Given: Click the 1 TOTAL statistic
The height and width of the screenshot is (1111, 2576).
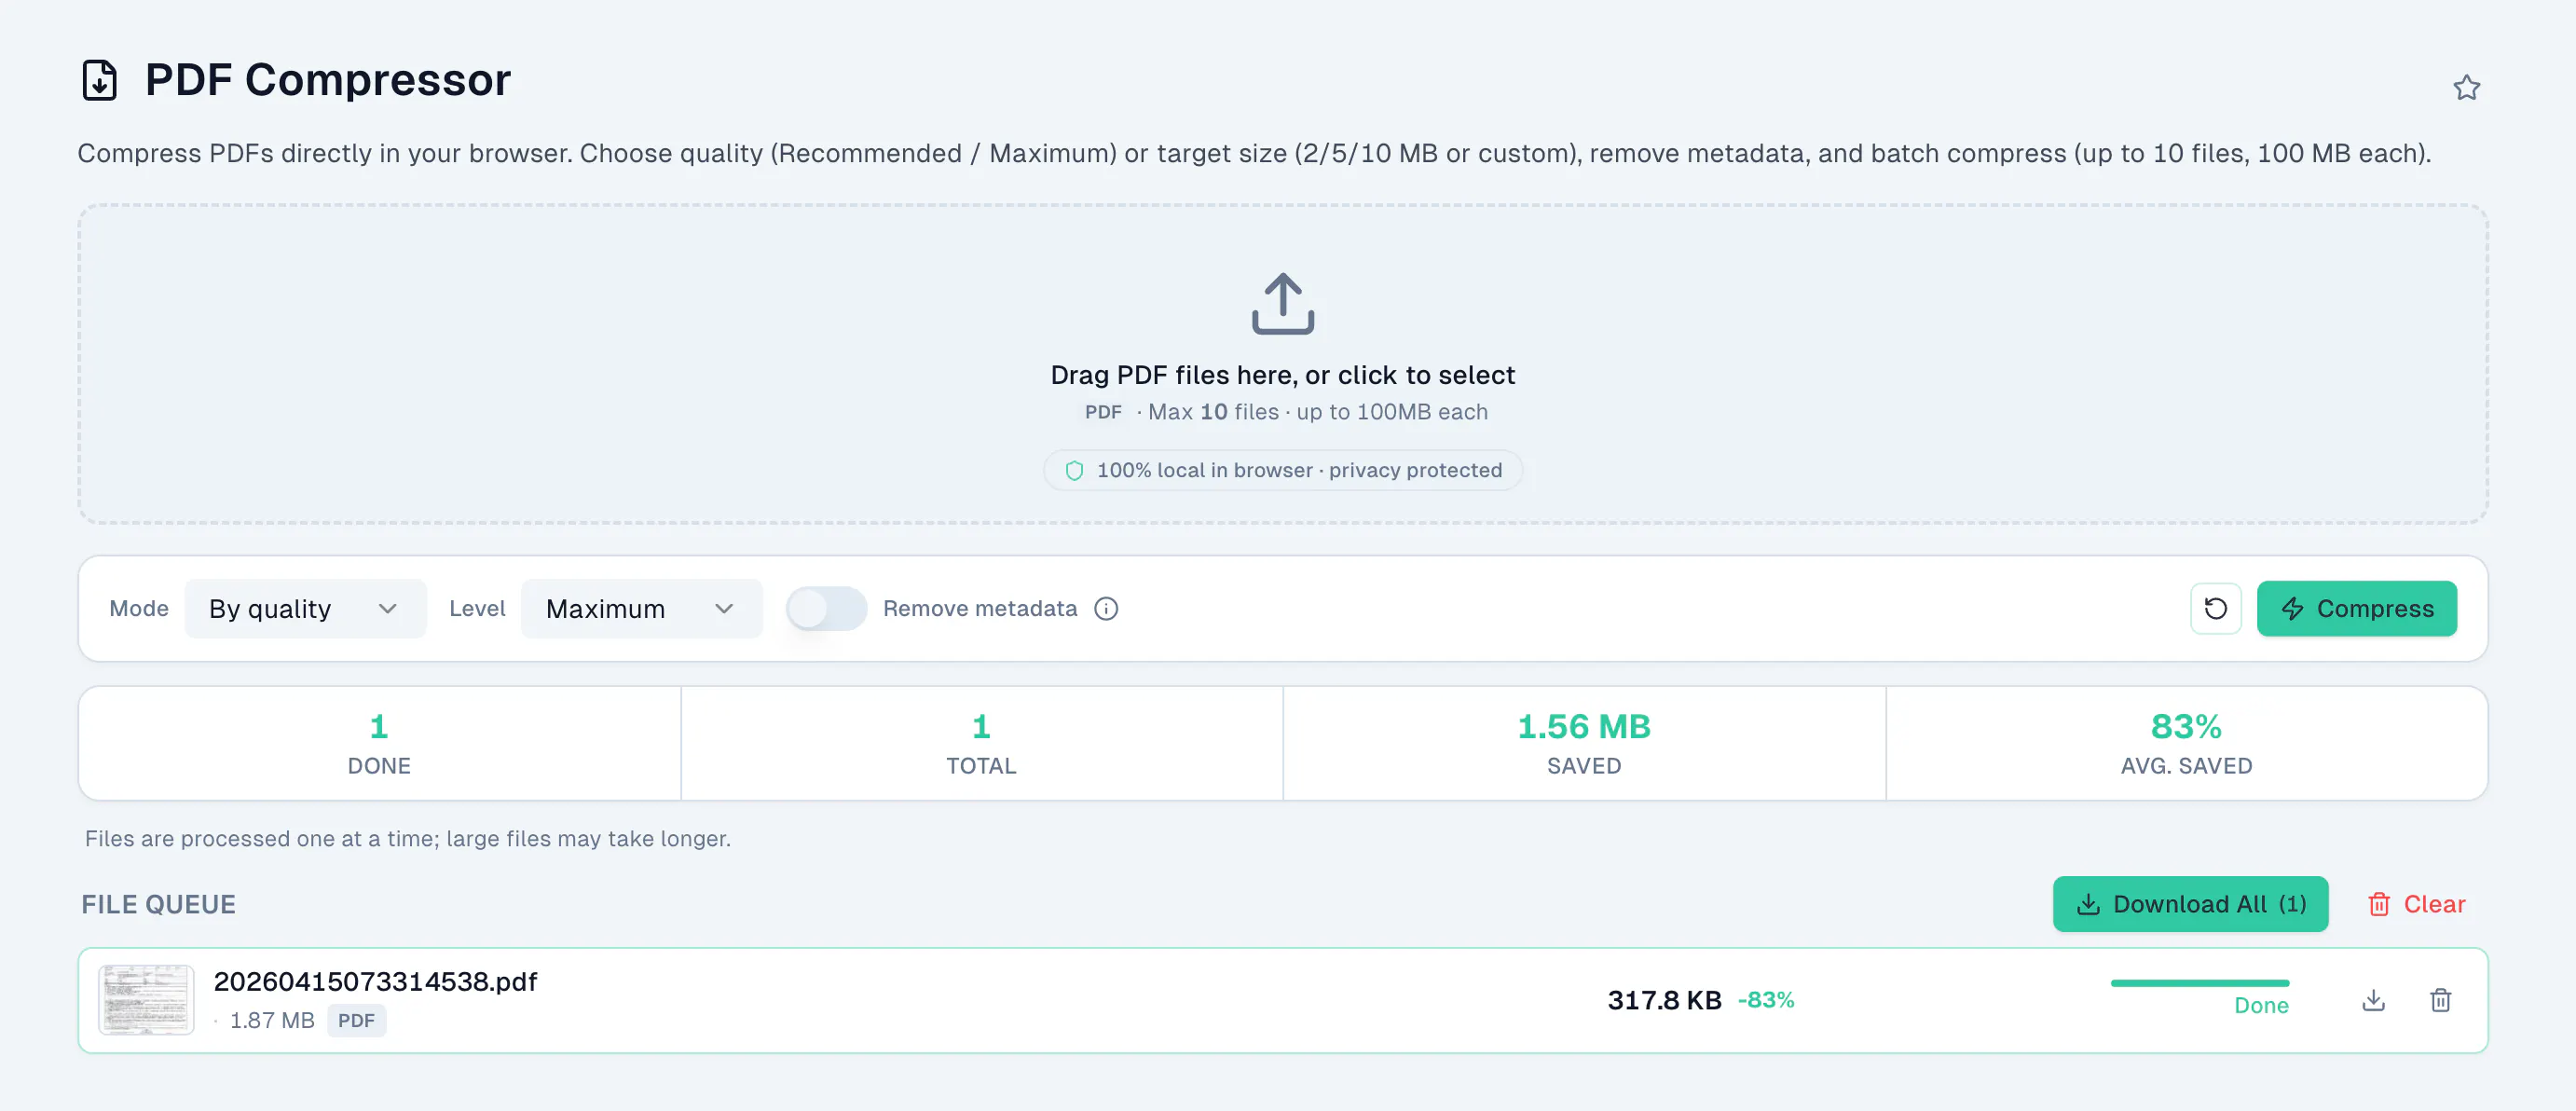Looking at the screenshot, I should (x=981, y=743).
